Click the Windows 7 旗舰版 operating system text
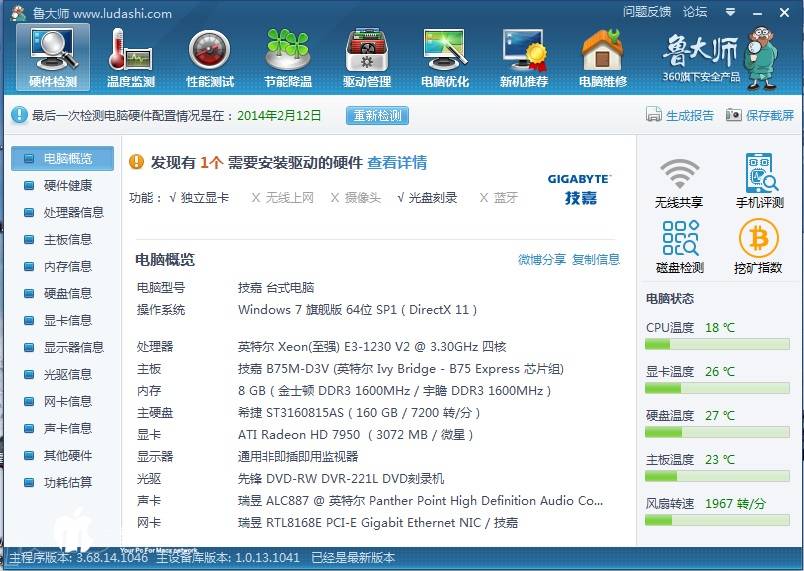Screen dimensions: 804x571 [358, 310]
